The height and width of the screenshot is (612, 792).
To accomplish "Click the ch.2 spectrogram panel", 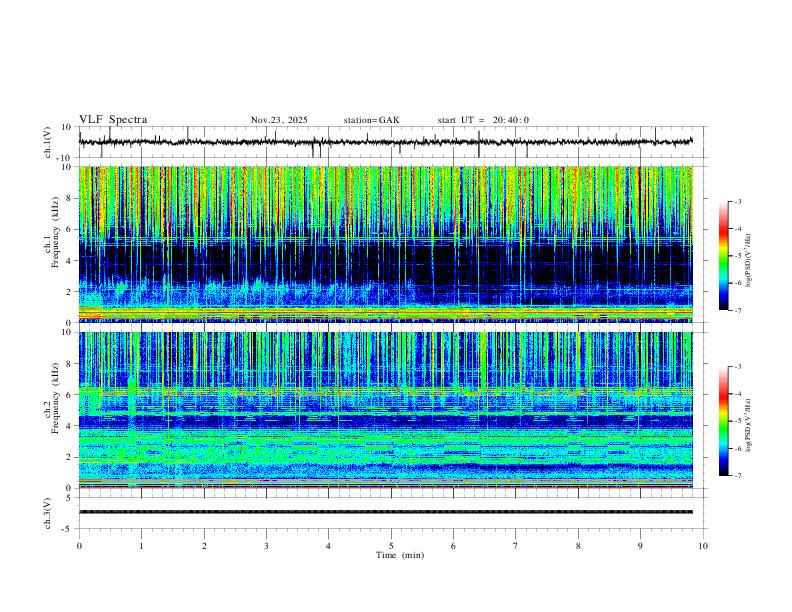I will click(386, 410).
